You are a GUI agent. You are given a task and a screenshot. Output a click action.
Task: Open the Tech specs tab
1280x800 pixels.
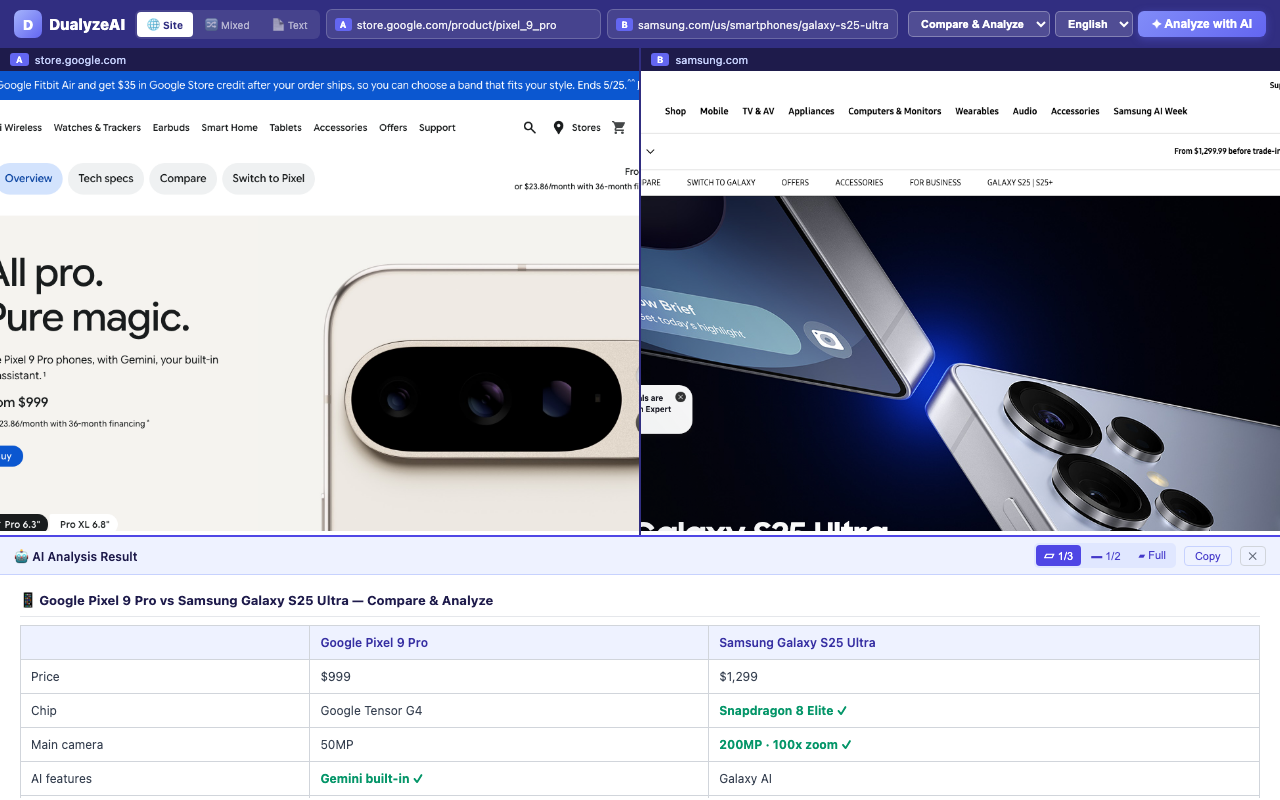[106, 179]
